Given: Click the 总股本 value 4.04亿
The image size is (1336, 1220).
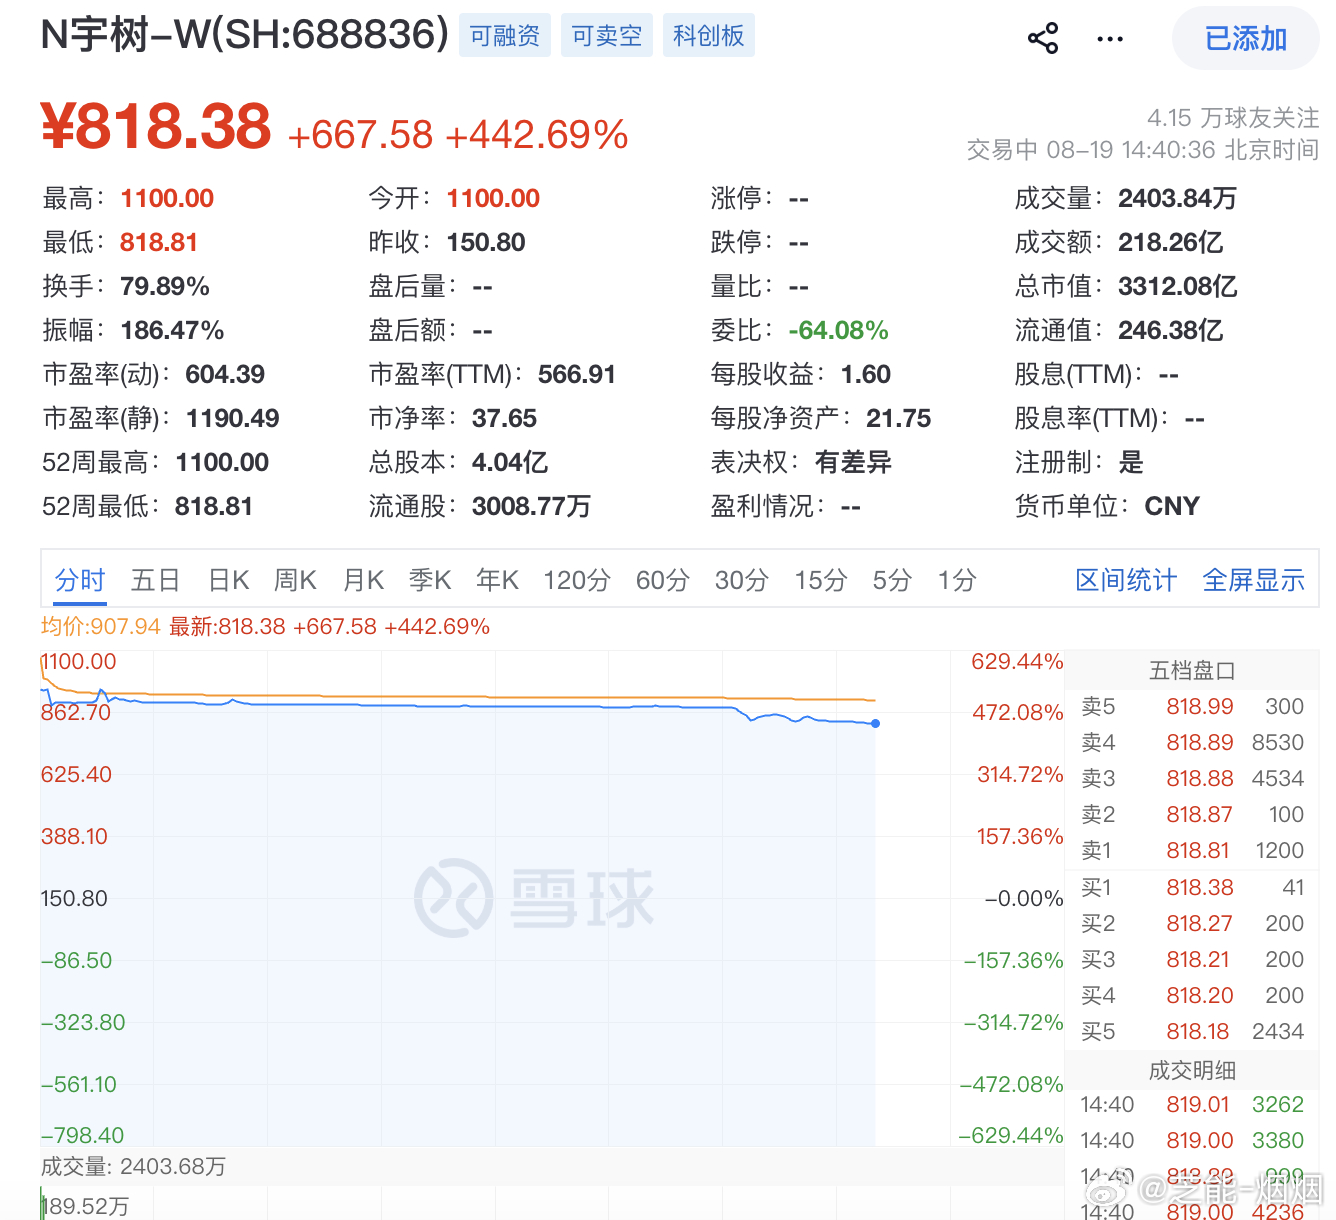Looking at the screenshot, I should [x=510, y=462].
